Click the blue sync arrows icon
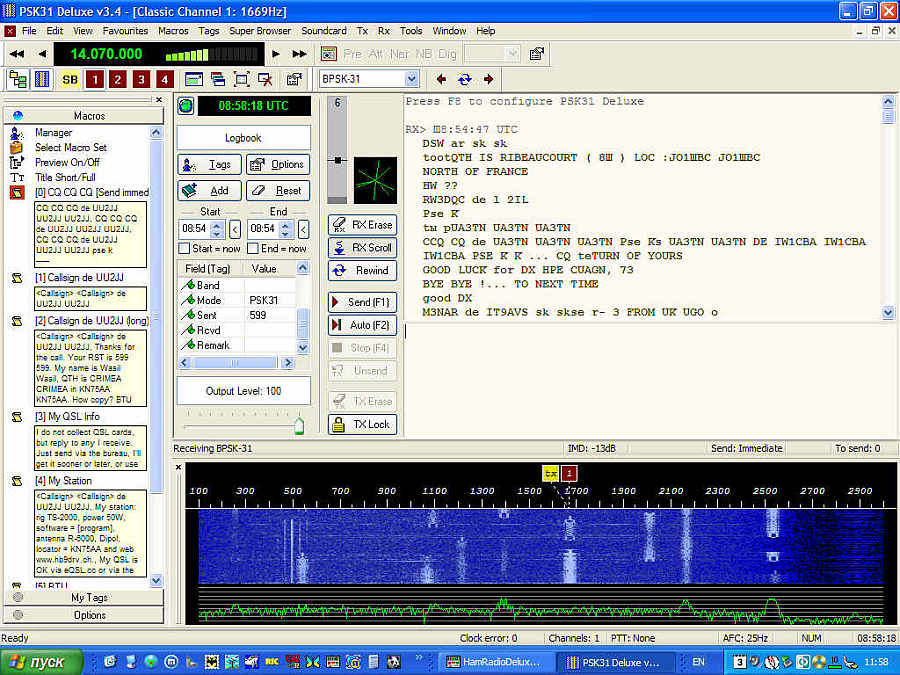Viewport: 900px width, 675px height. [465, 79]
